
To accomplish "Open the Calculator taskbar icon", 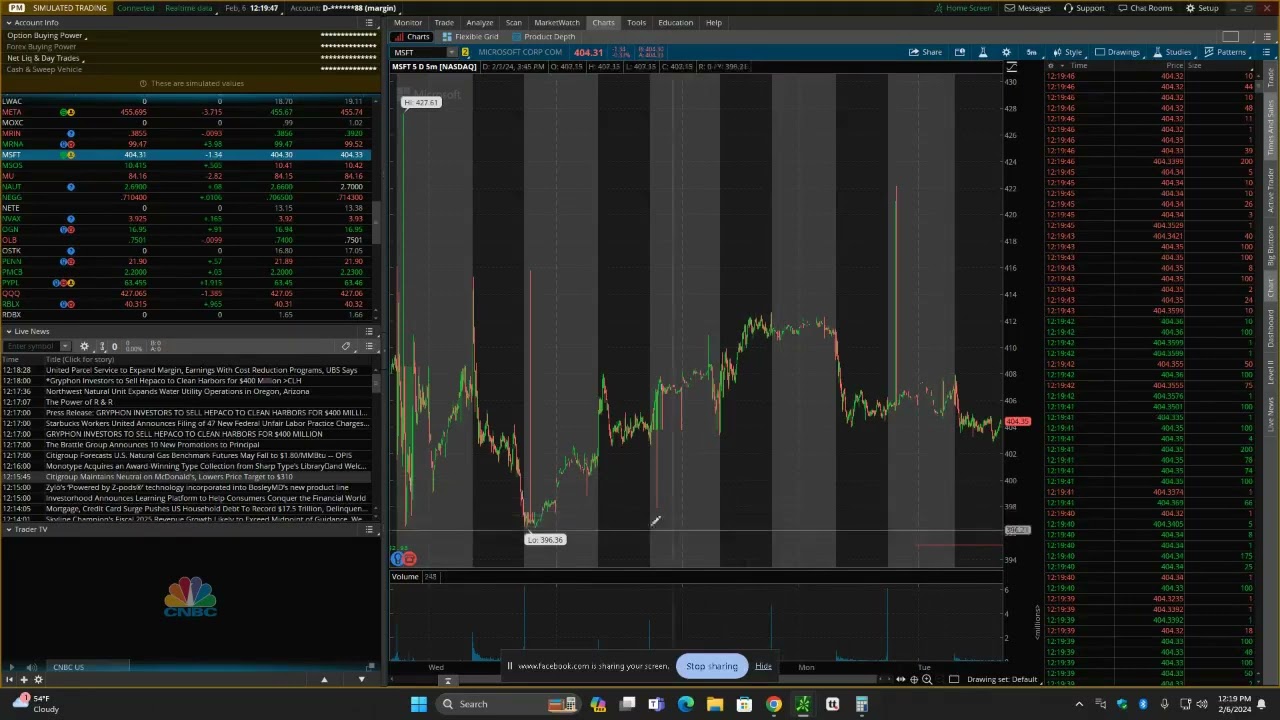I will click(861, 704).
